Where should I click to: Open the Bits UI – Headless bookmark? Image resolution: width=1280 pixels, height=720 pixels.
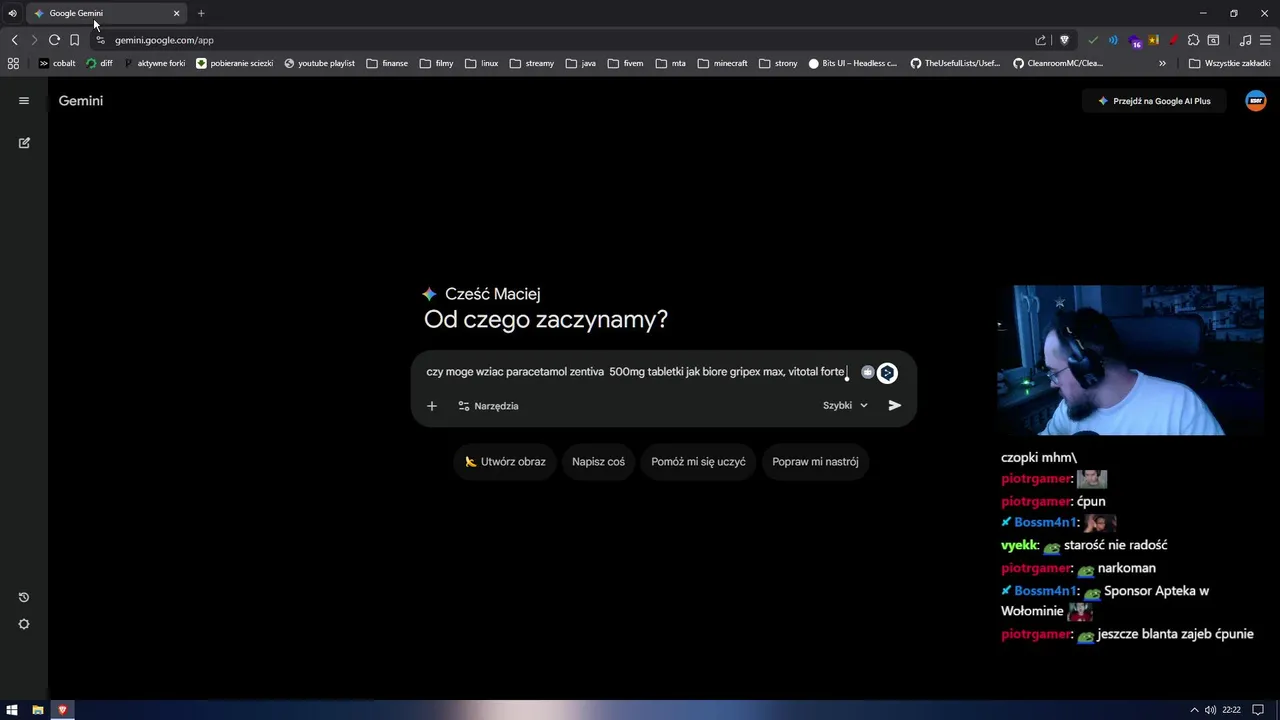853,63
